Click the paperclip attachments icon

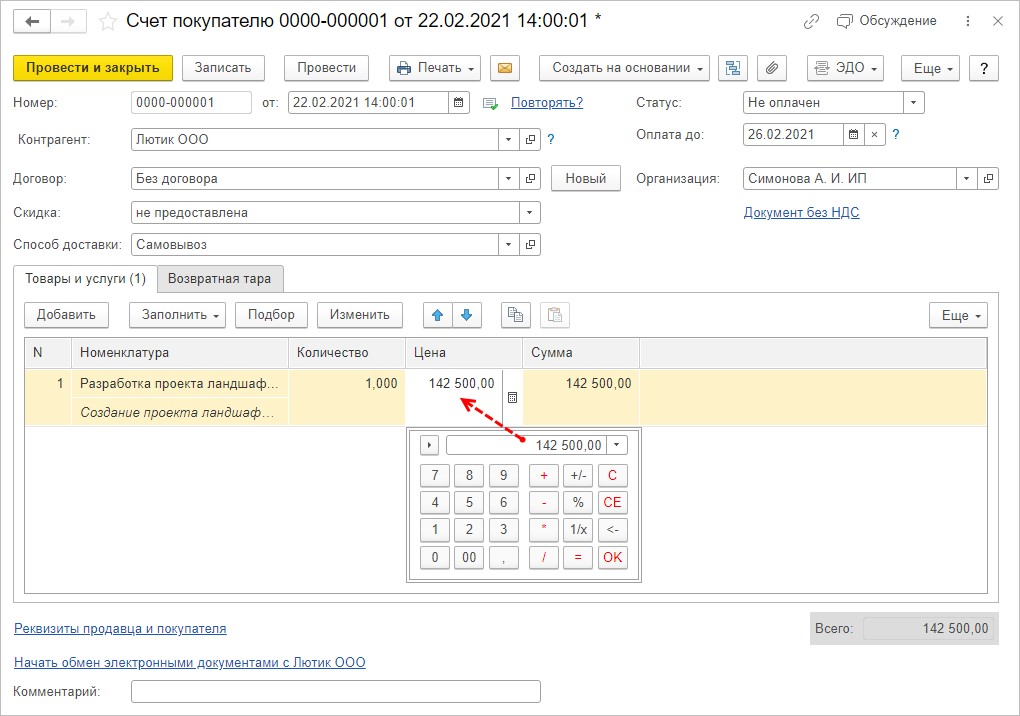771,68
